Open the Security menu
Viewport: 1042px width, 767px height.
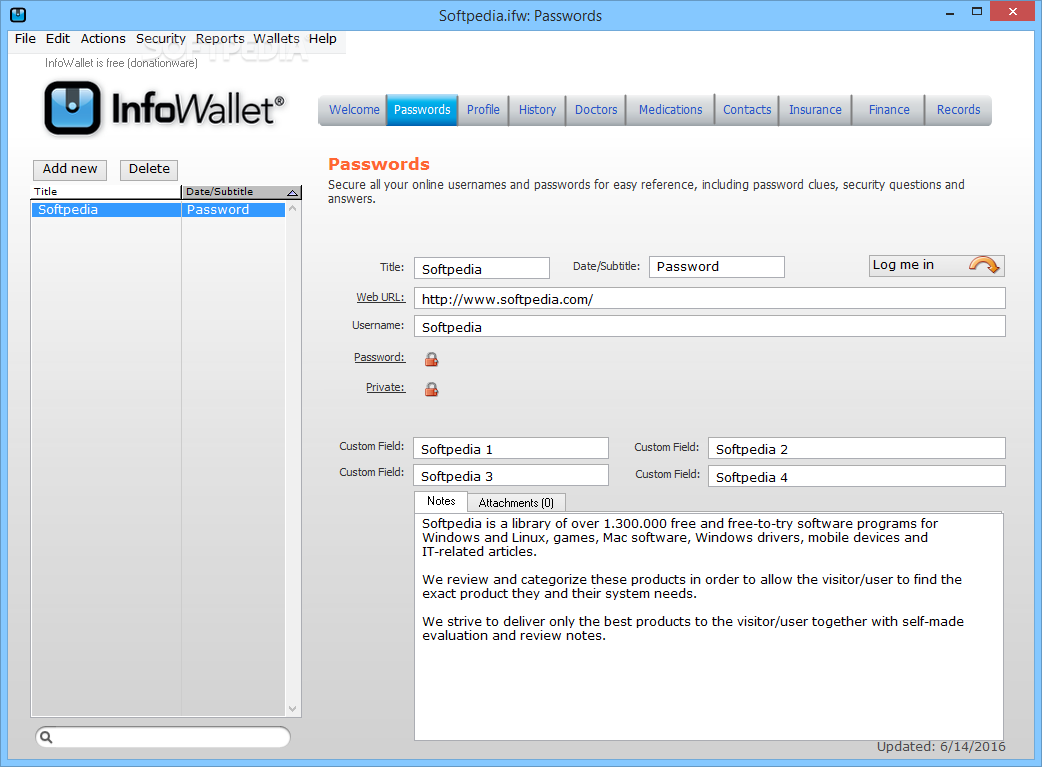coord(161,39)
